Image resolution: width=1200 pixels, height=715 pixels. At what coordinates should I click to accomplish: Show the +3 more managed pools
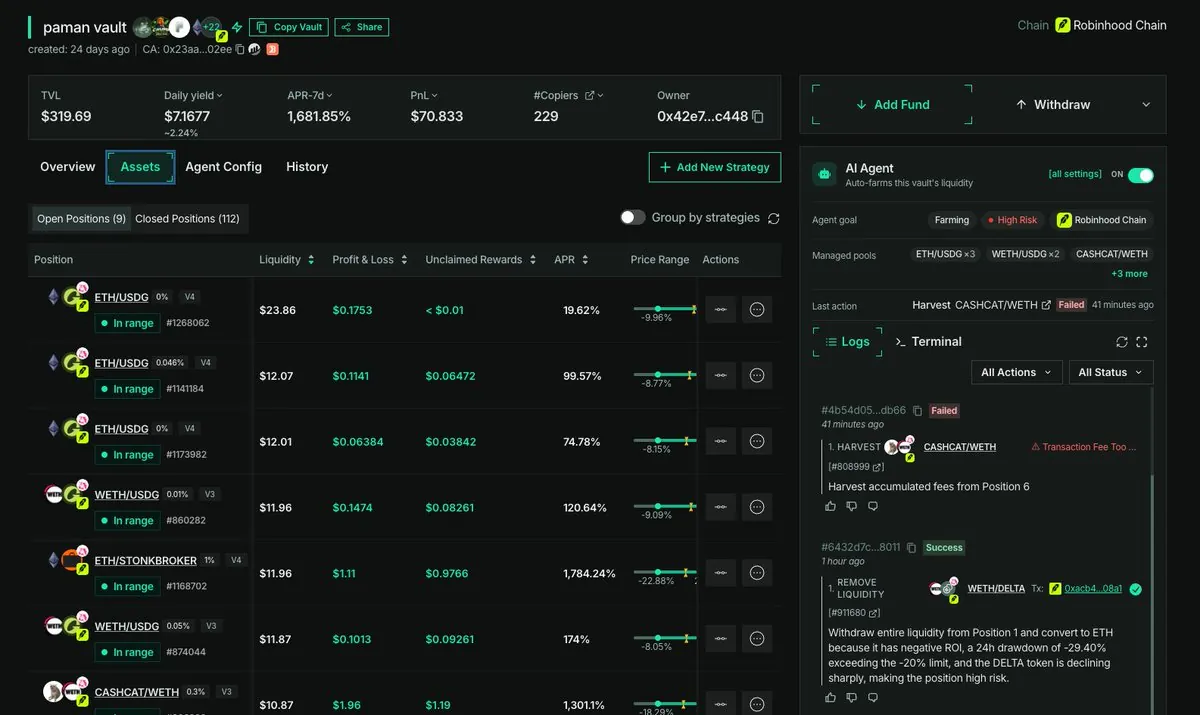(1129, 274)
